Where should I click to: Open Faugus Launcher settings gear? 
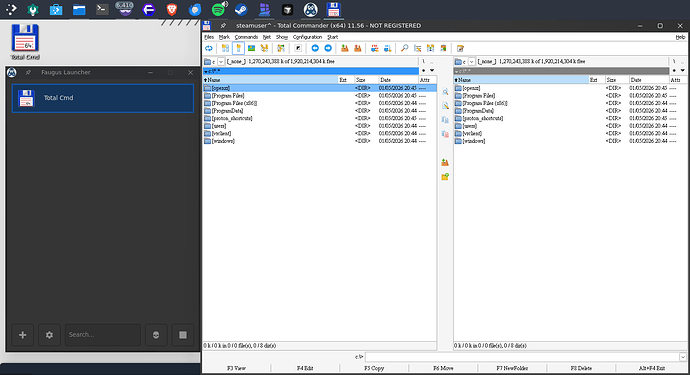(49, 335)
